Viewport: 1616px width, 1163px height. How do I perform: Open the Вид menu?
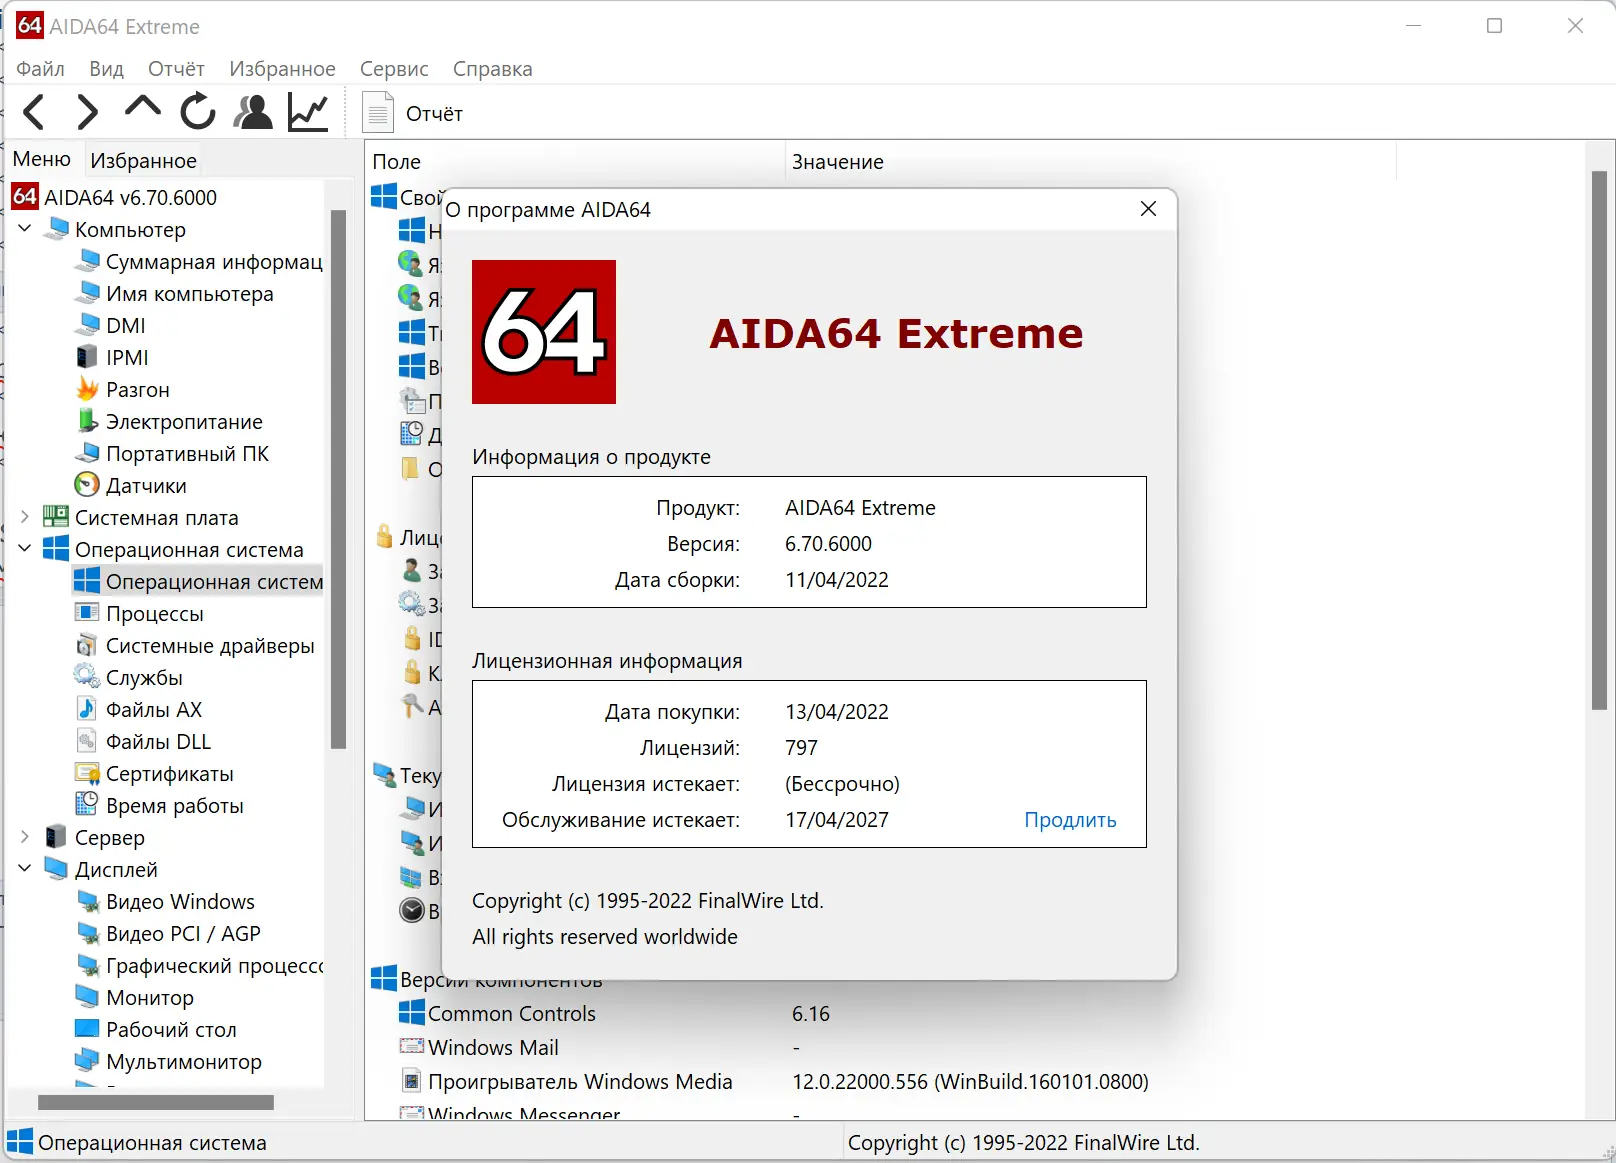click(106, 69)
